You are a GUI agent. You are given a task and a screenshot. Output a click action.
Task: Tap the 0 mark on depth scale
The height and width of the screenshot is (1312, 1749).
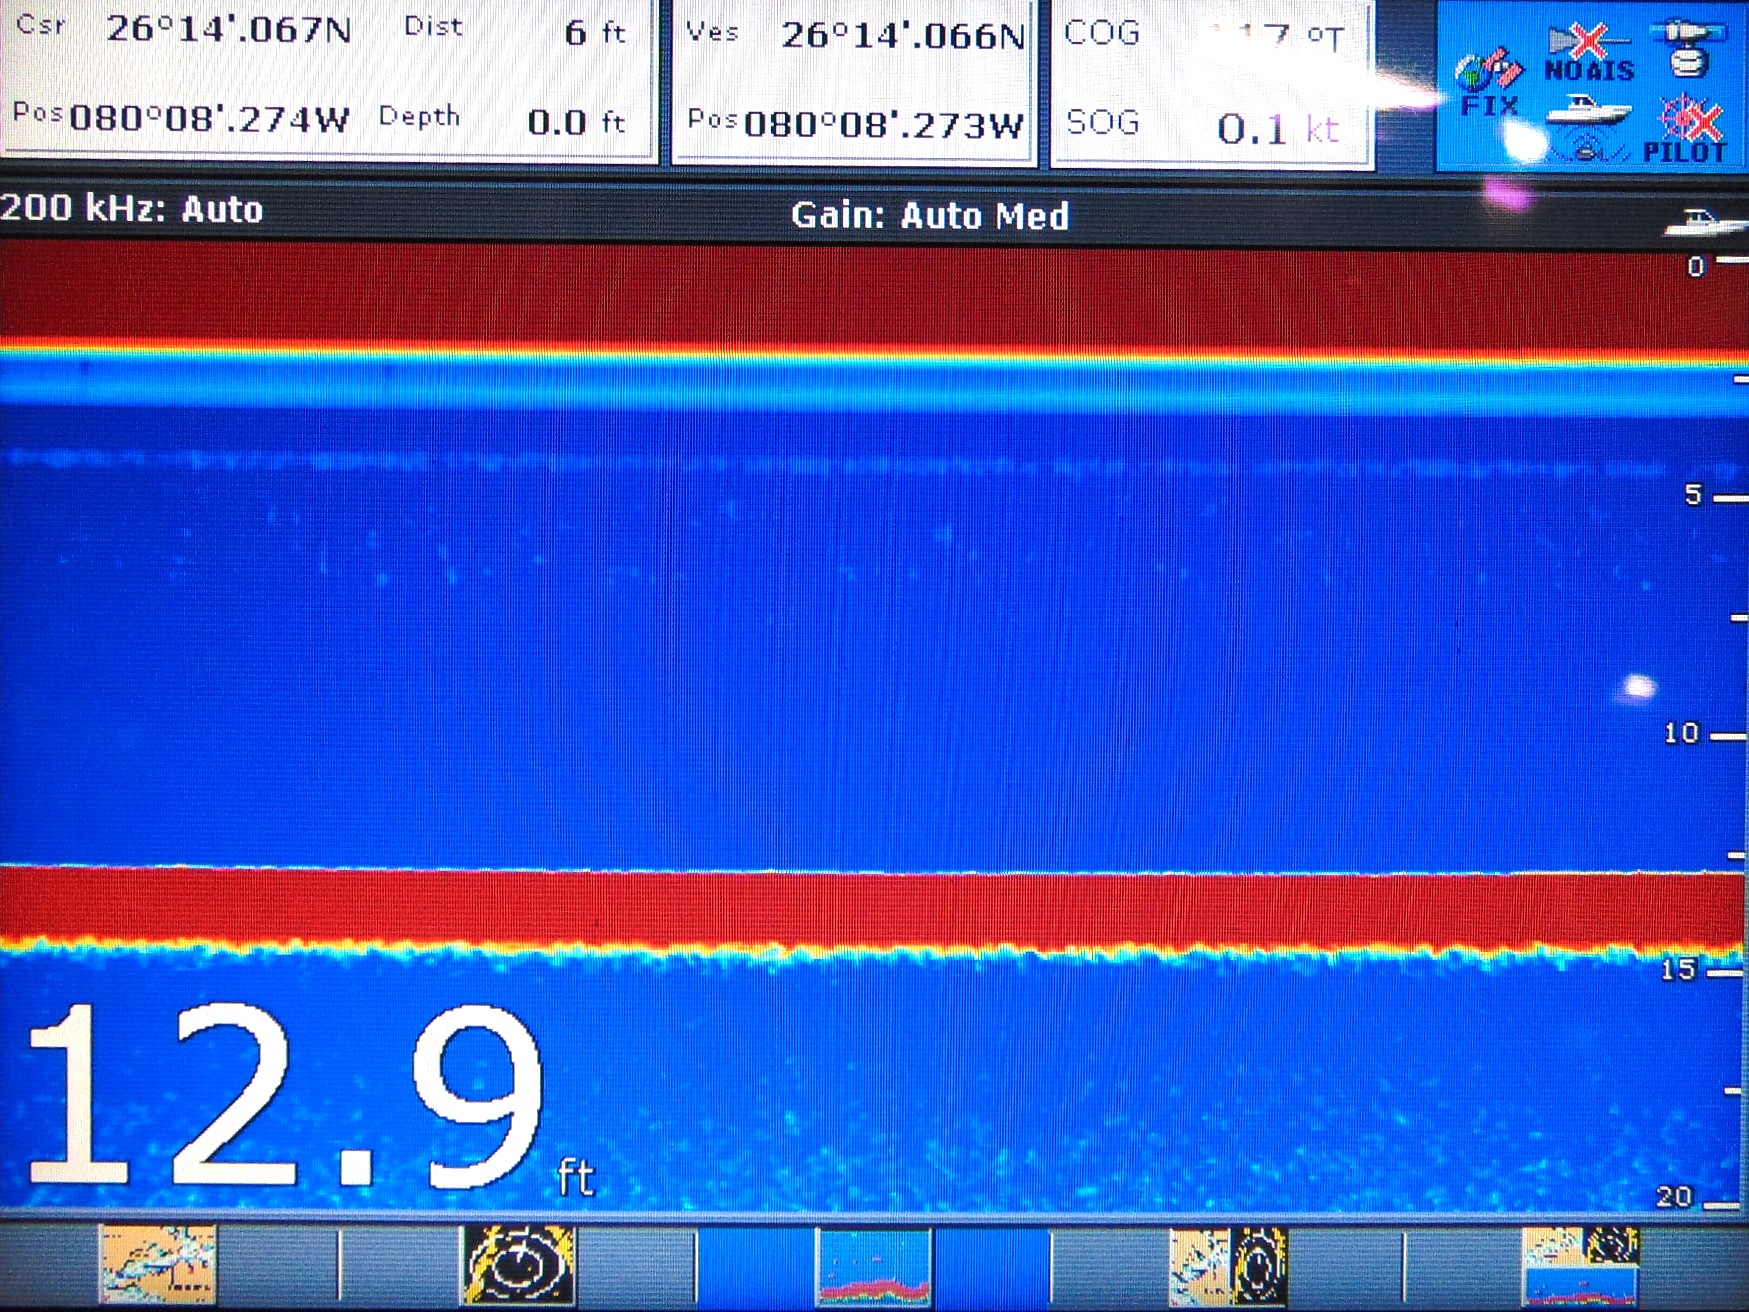1696,266
